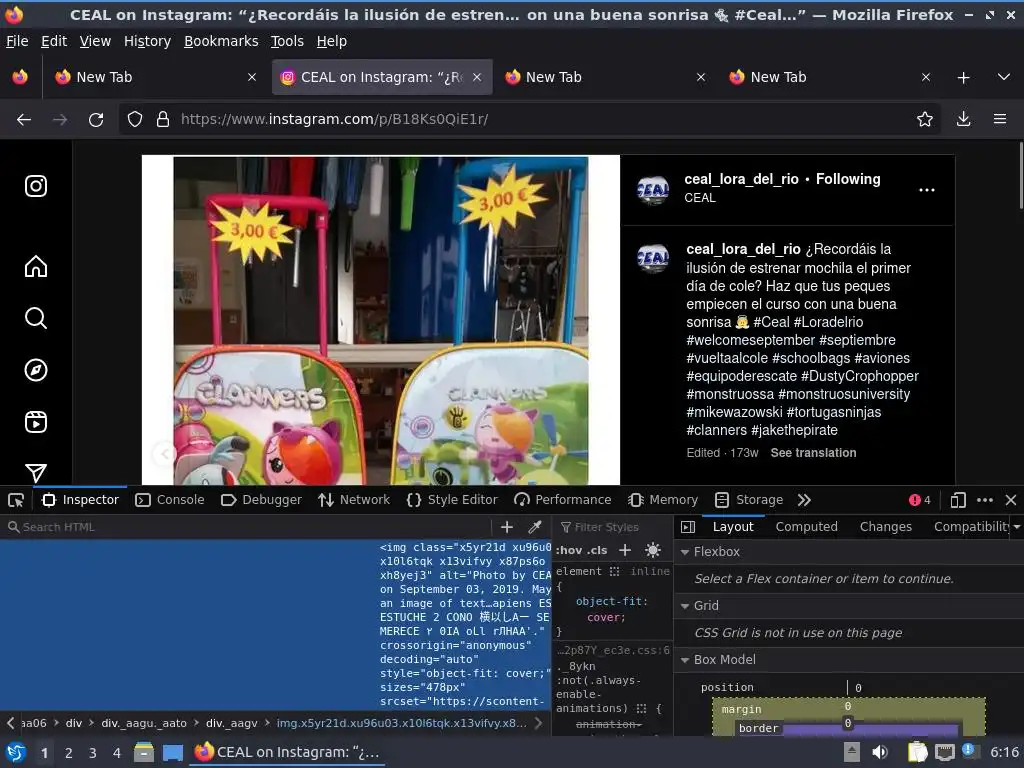Screen dimensions: 1024x768
Task: Click the Instagram logo in sidebar
Action: pyautogui.click(x=36, y=186)
